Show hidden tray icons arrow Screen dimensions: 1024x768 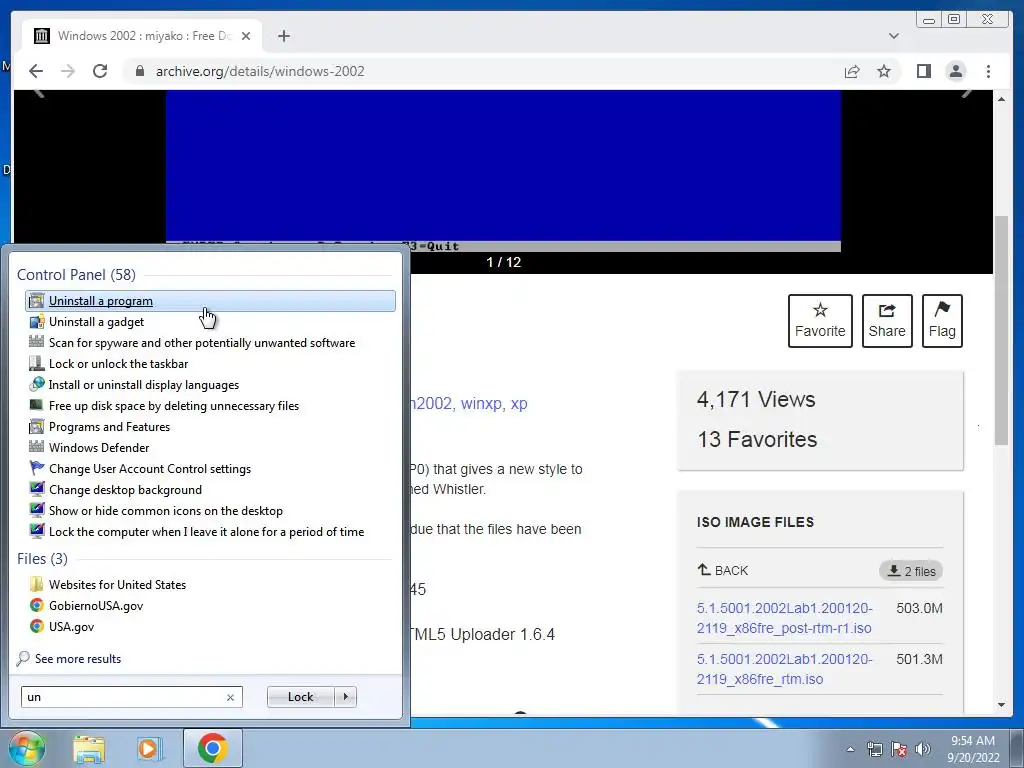(850, 749)
